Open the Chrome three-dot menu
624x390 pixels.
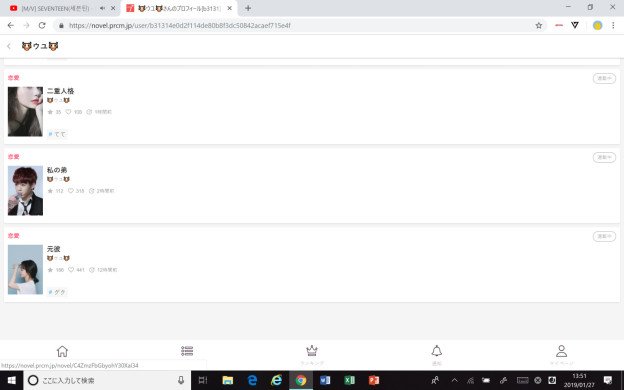coord(613,25)
